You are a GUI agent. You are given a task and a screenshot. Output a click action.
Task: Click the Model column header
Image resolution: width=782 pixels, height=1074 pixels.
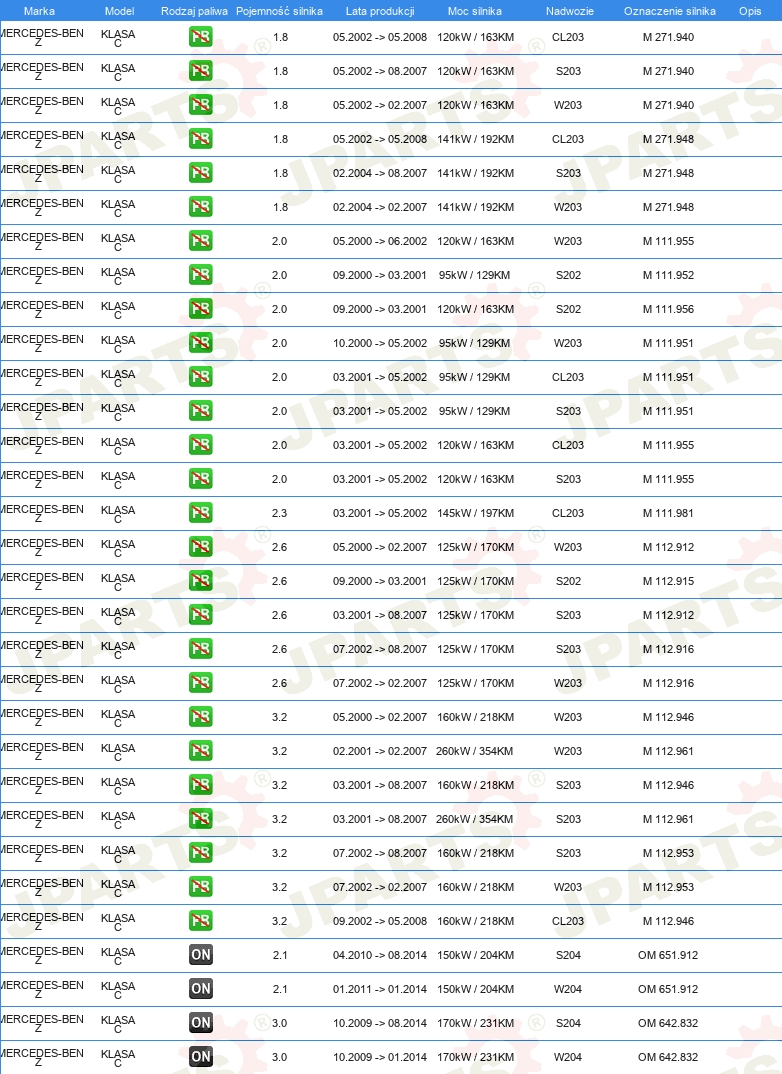(119, 11)
